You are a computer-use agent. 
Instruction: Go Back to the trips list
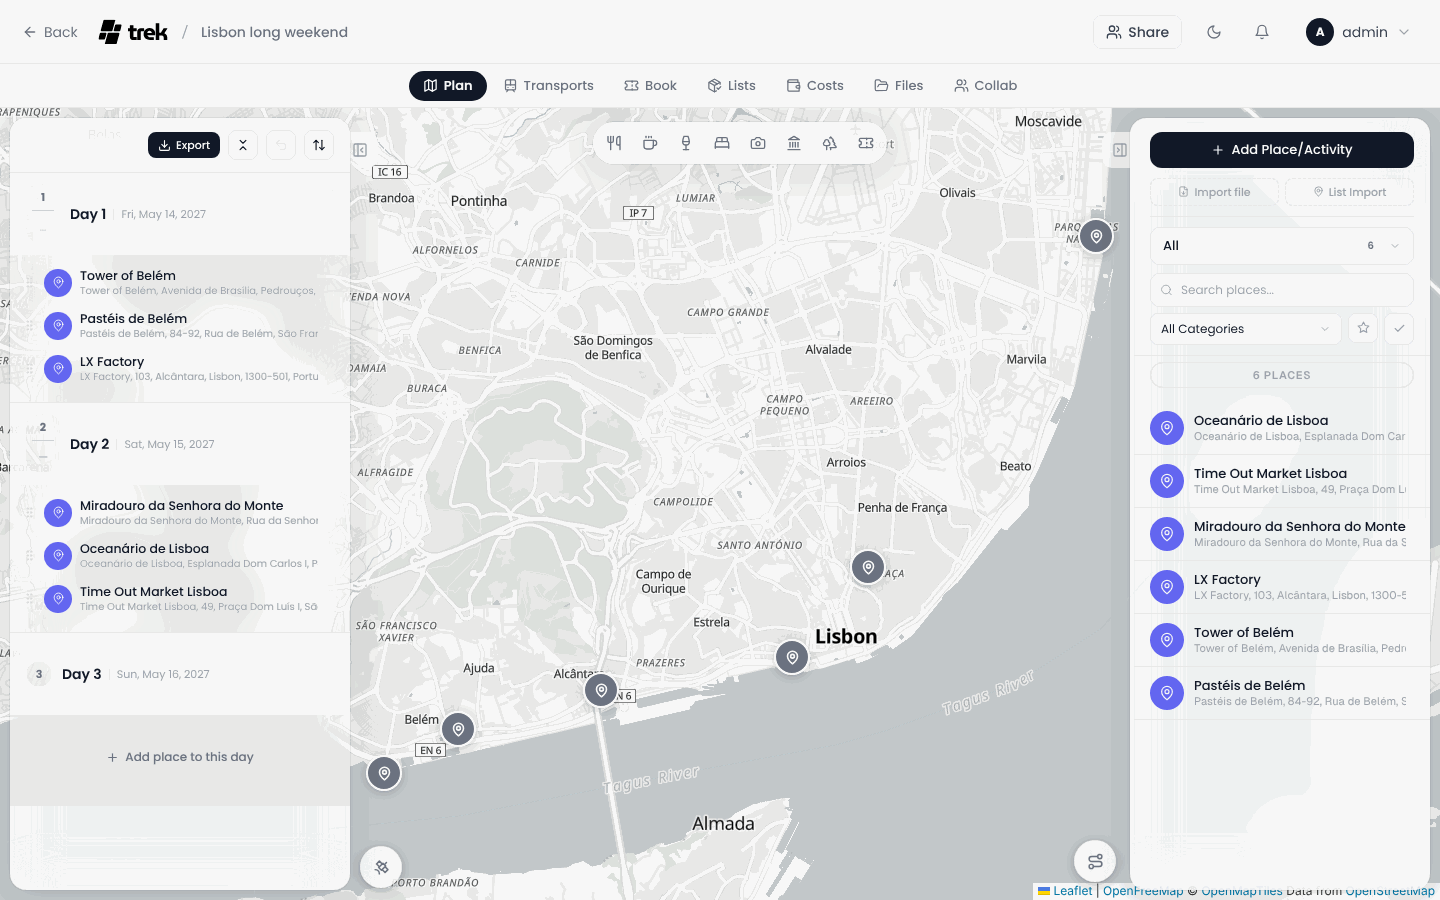(x=50, y=32)
